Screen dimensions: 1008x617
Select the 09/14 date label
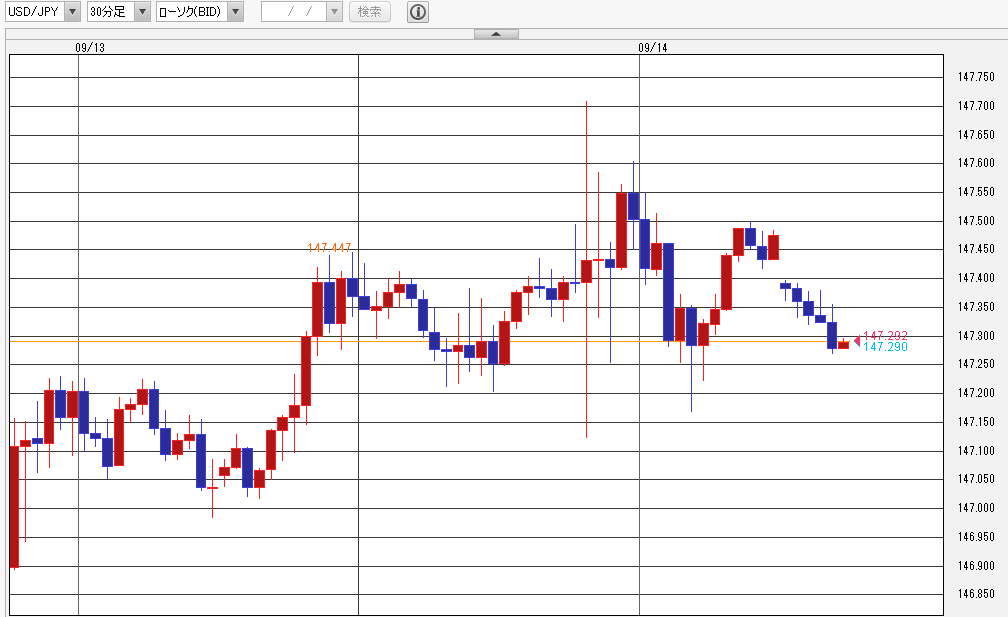pyautogui.click(x=652, y=48)
